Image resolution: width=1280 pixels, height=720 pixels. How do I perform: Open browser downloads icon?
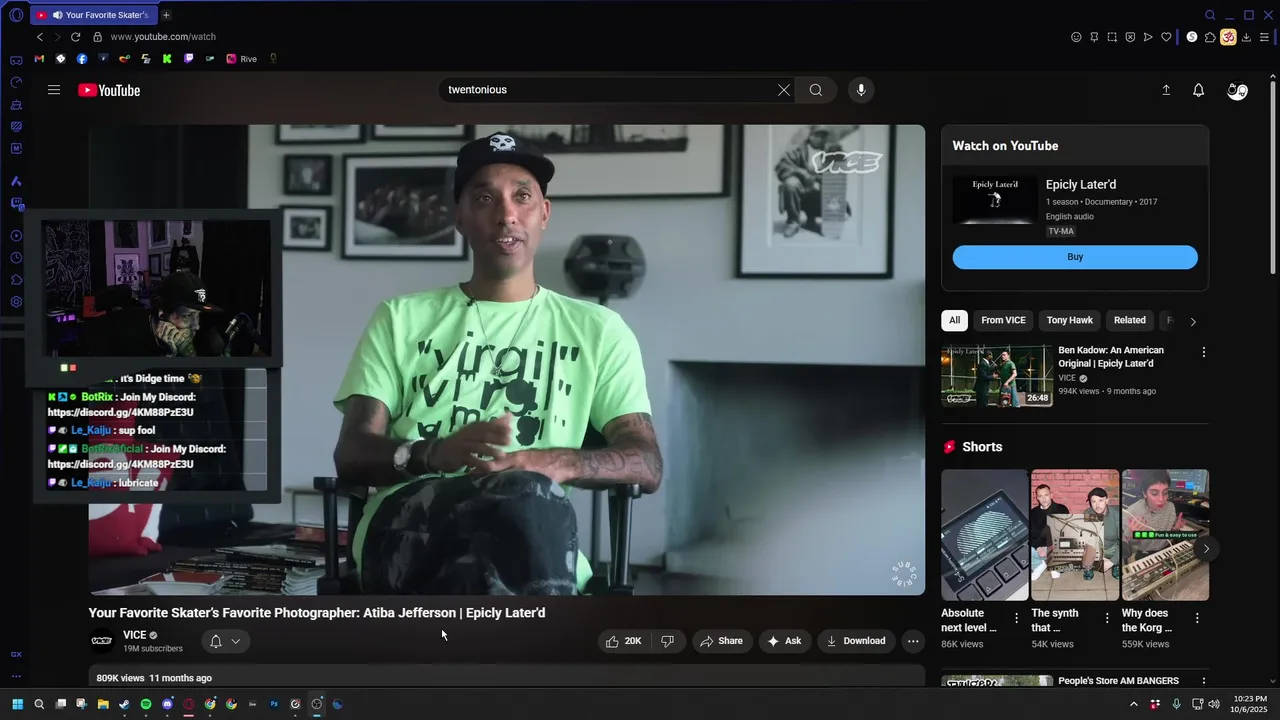coord(1246,37)
